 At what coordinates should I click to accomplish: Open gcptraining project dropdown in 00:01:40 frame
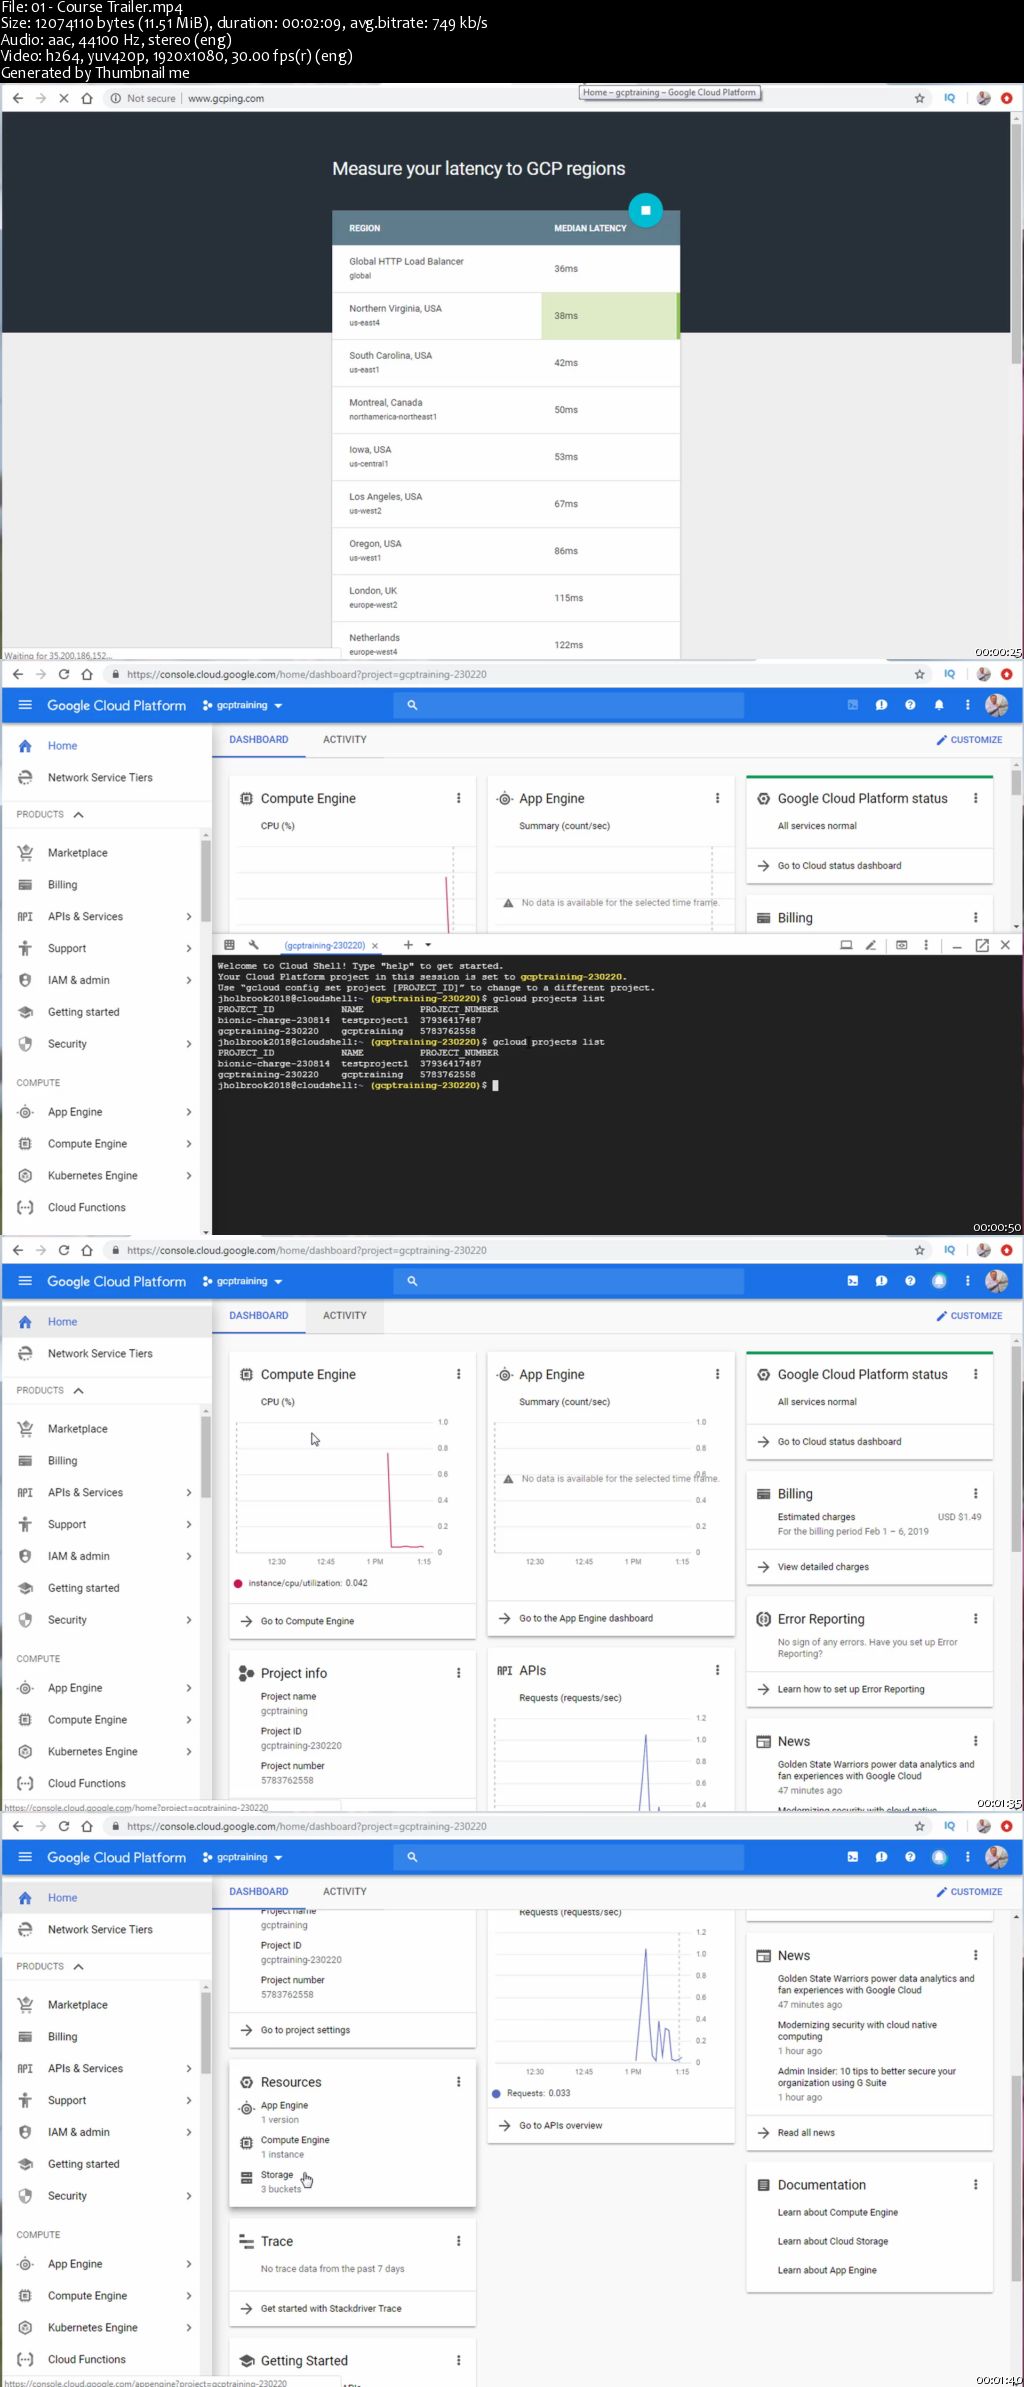(243, 1857)
